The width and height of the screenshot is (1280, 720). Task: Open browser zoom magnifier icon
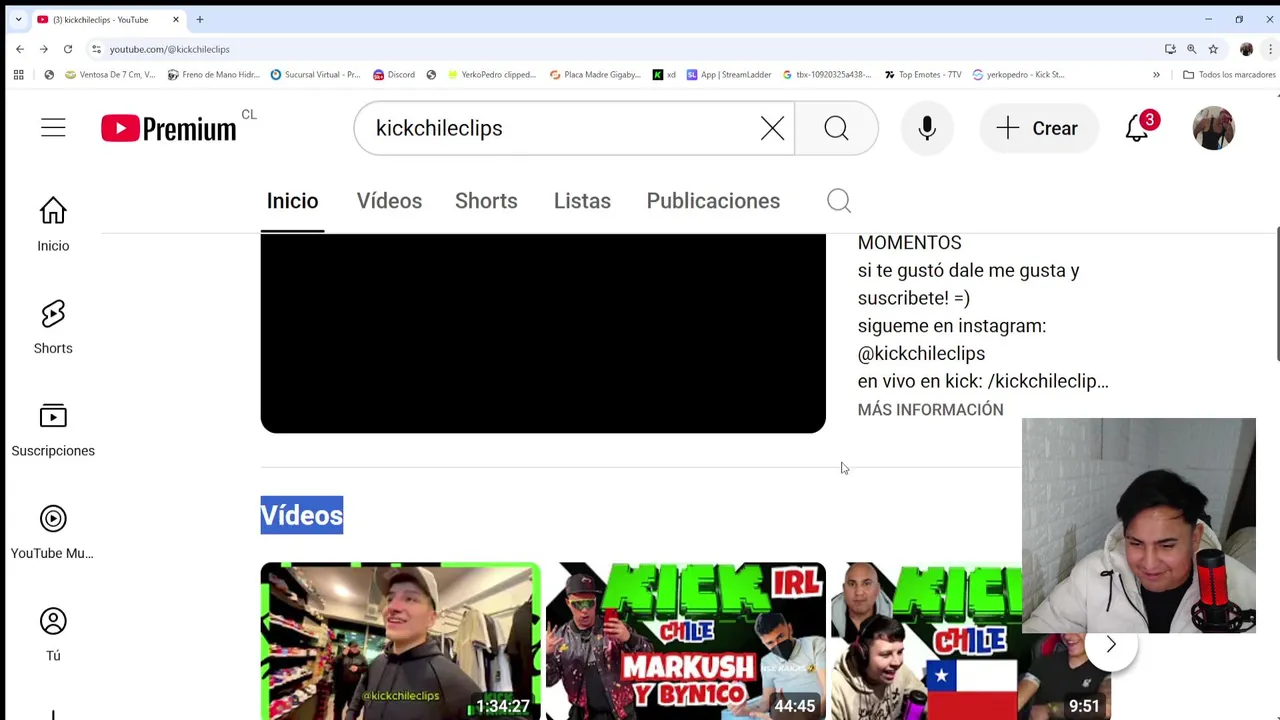1191,49
